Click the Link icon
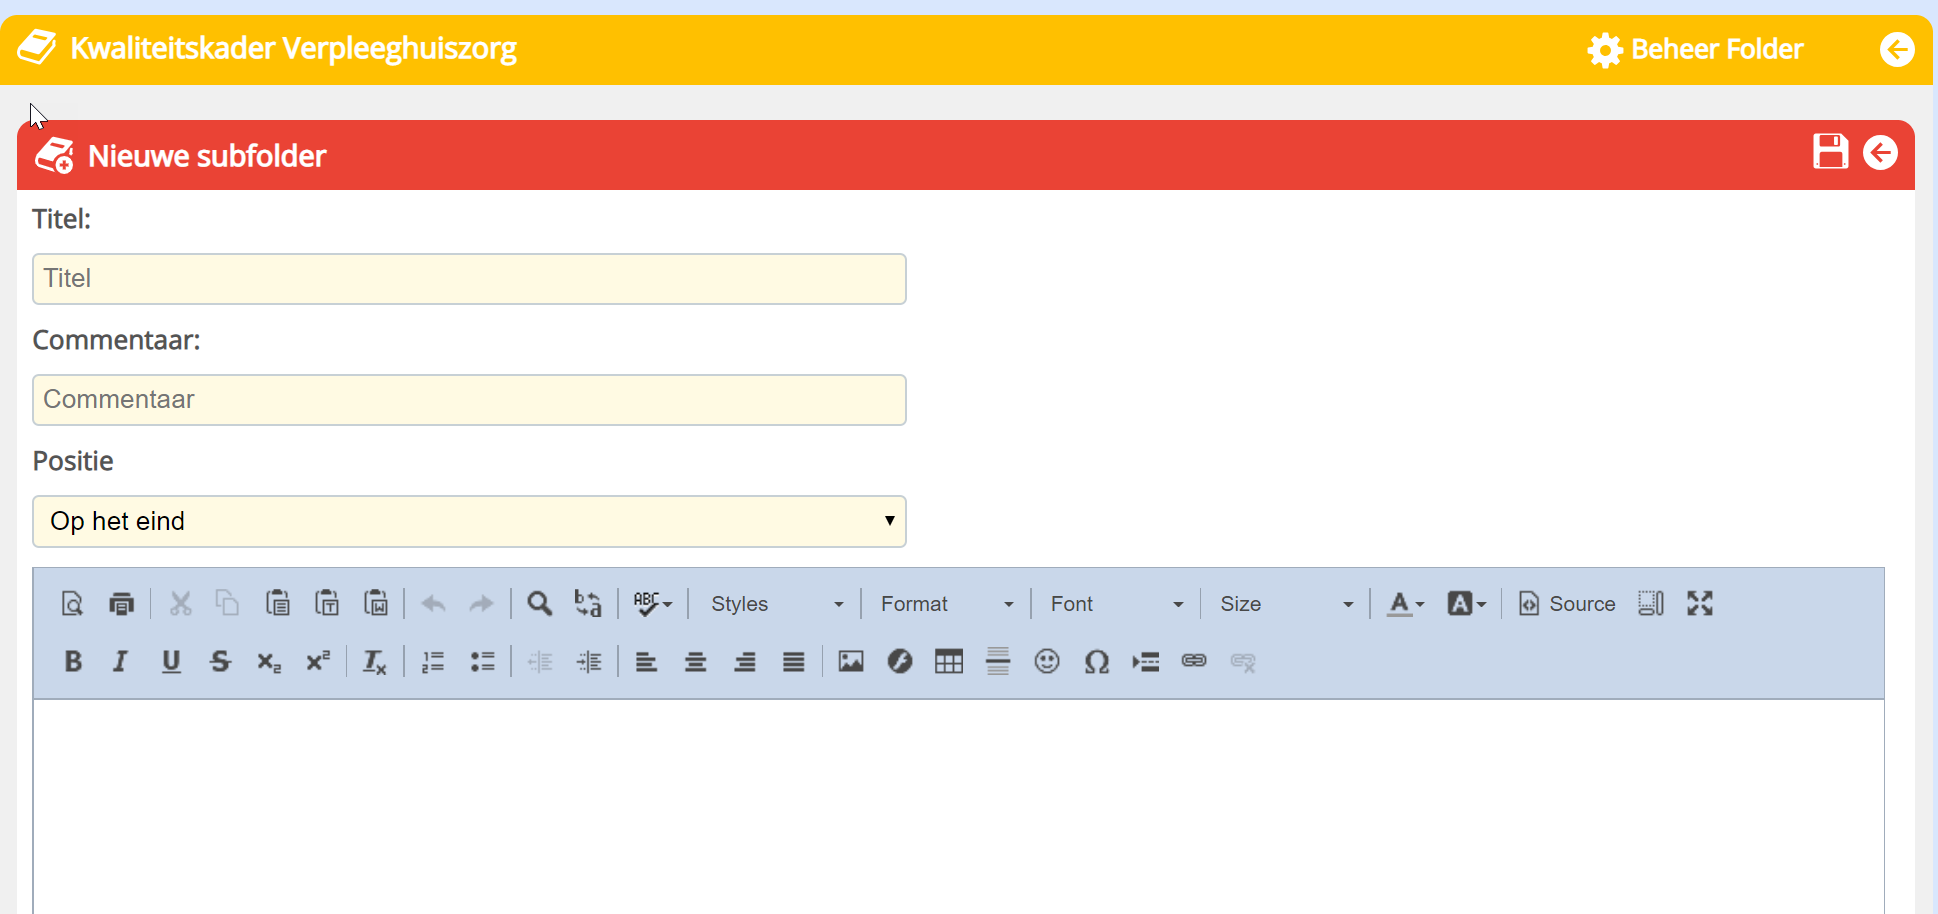Viewport: 1938px width, 914px height. [x=1194, y=662]
